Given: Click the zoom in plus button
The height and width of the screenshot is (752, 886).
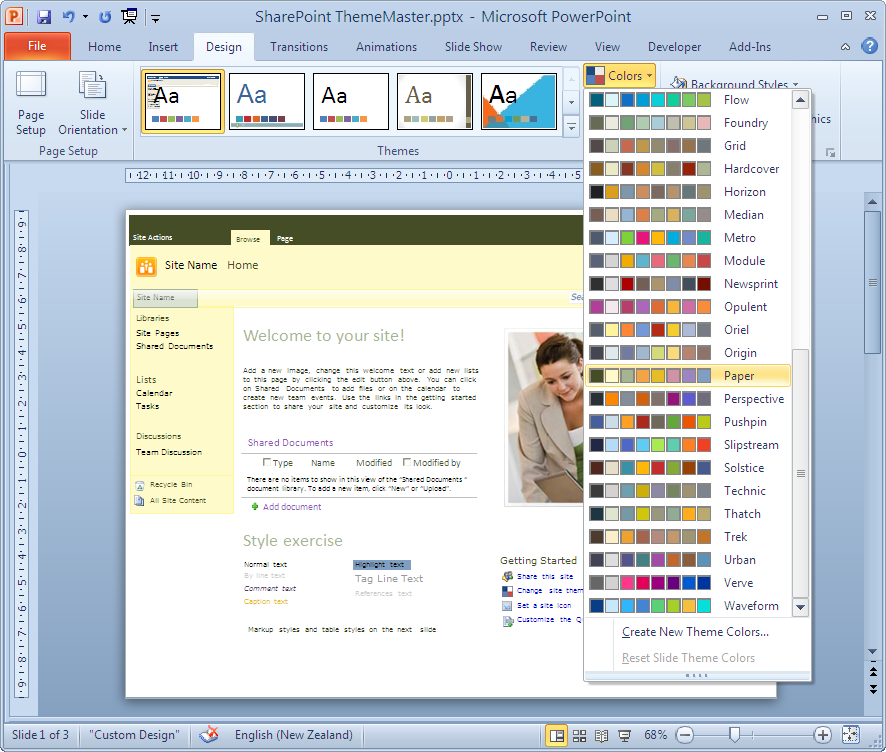Looking at the screenshot, I should (x=823, y=735).
